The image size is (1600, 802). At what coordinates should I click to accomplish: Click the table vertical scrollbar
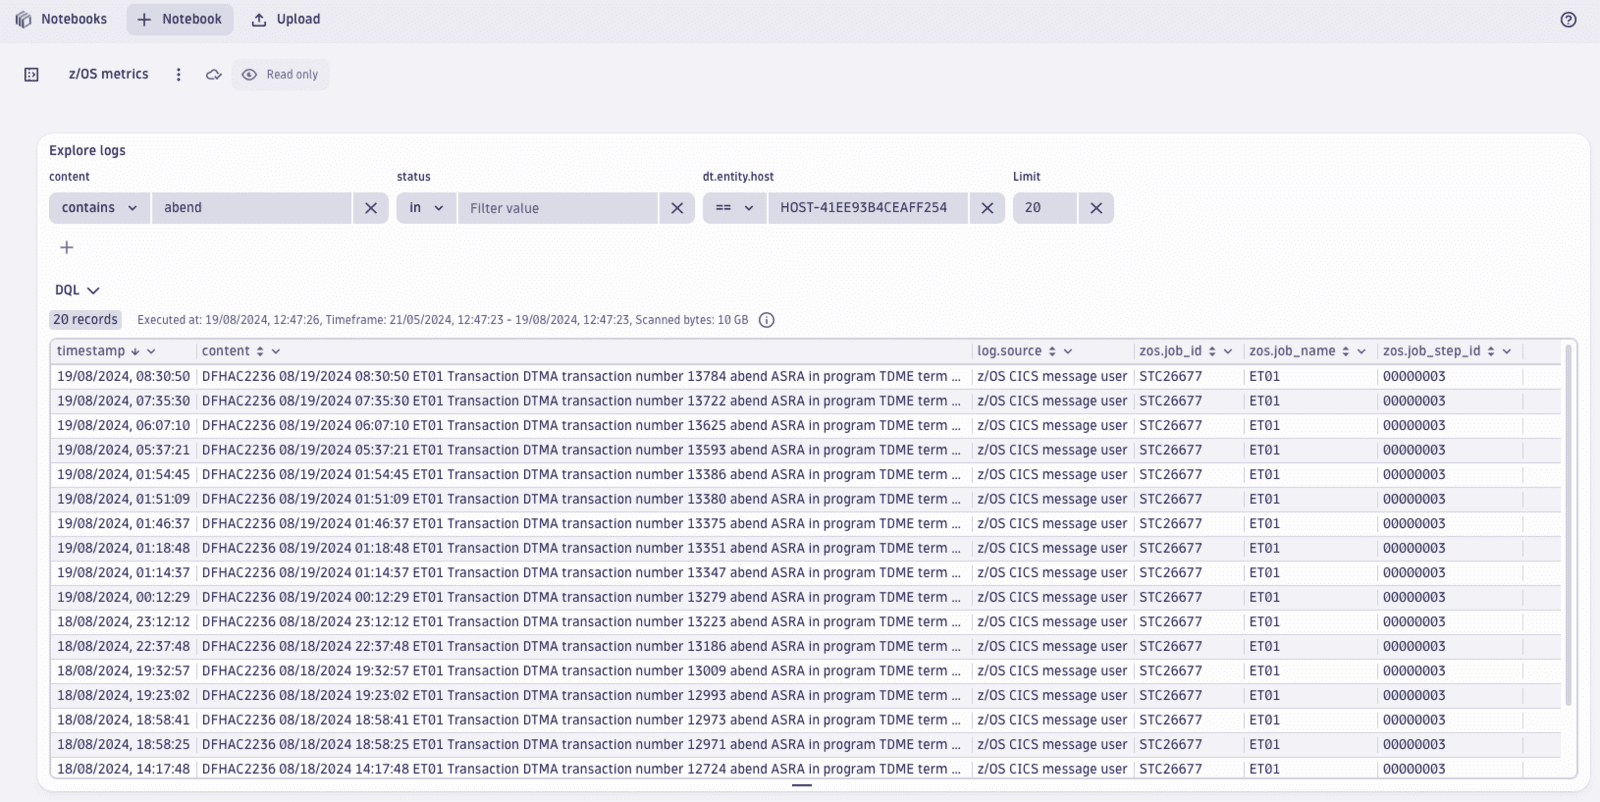point(1568,525)
